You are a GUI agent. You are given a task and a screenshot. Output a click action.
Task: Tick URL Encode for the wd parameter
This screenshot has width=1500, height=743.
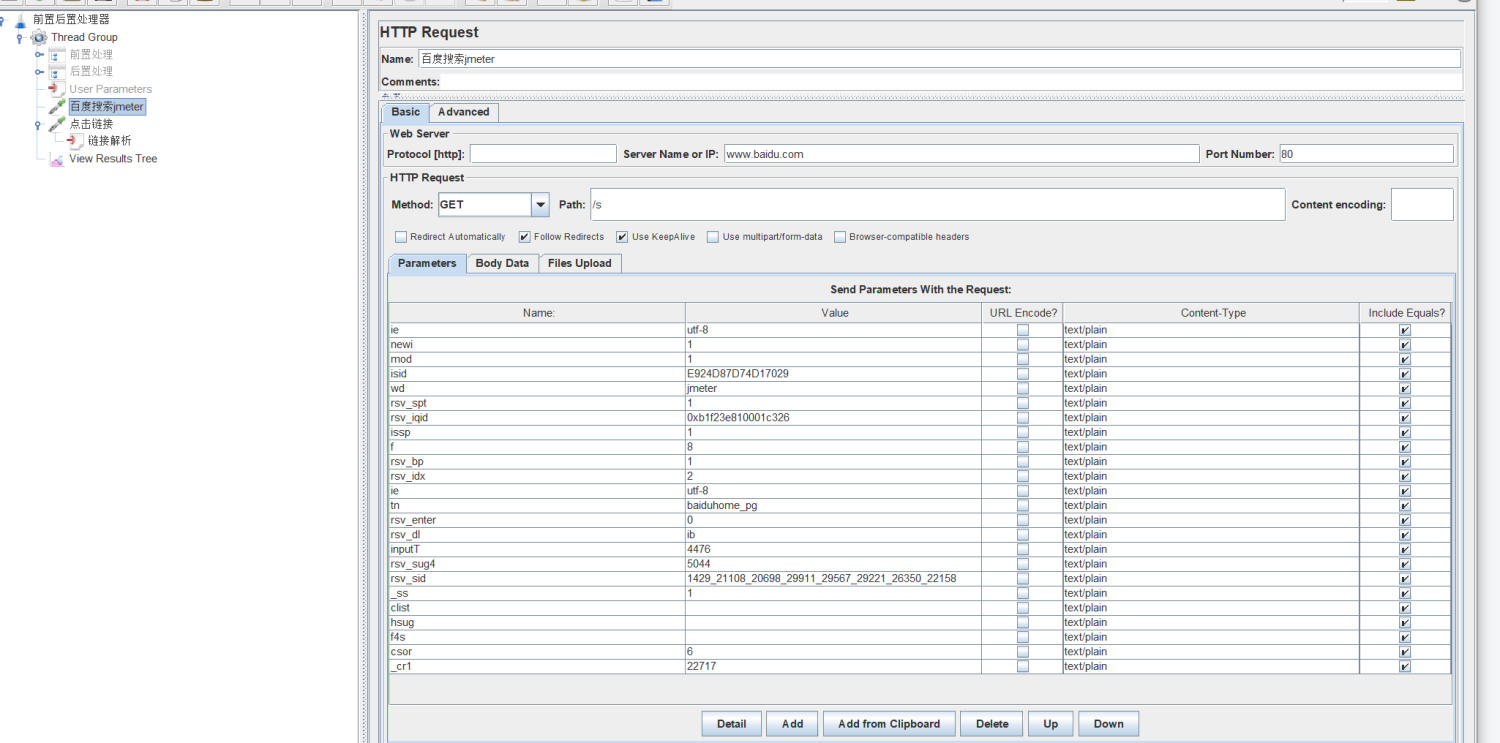[1022, 388]
